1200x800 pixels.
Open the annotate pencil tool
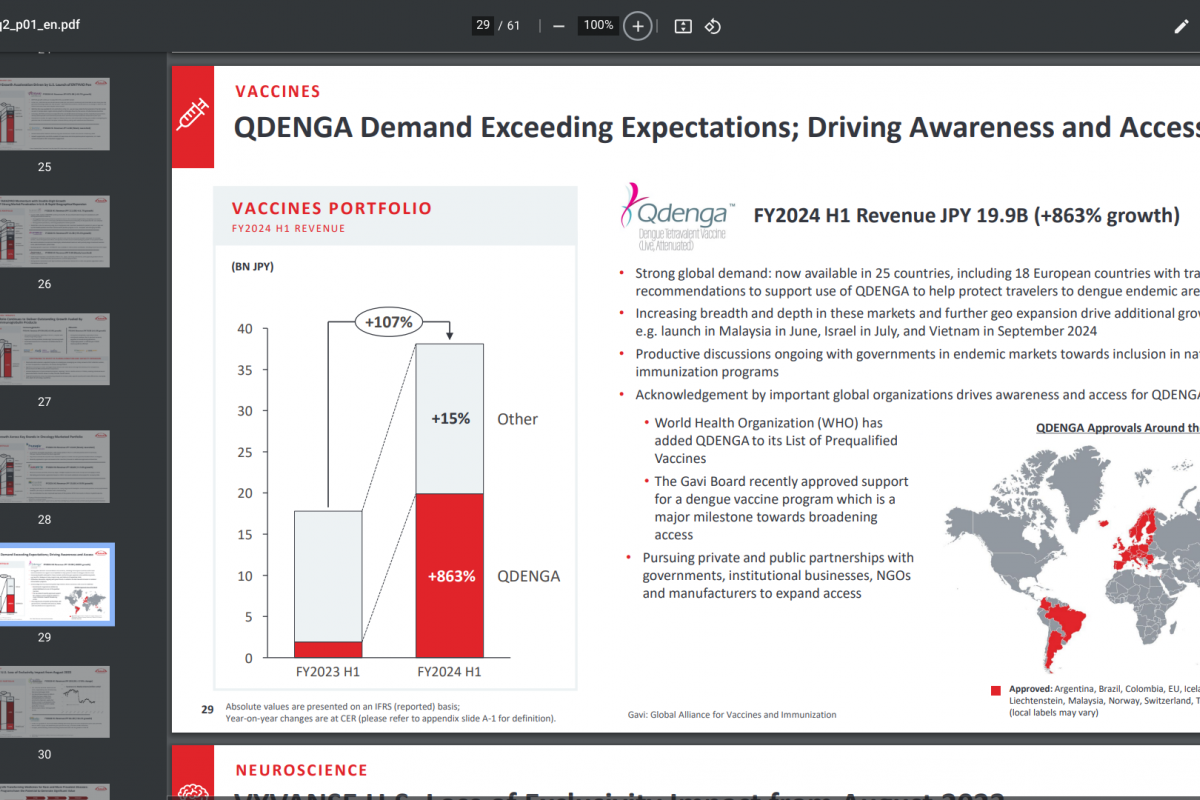pos(1181,26)
